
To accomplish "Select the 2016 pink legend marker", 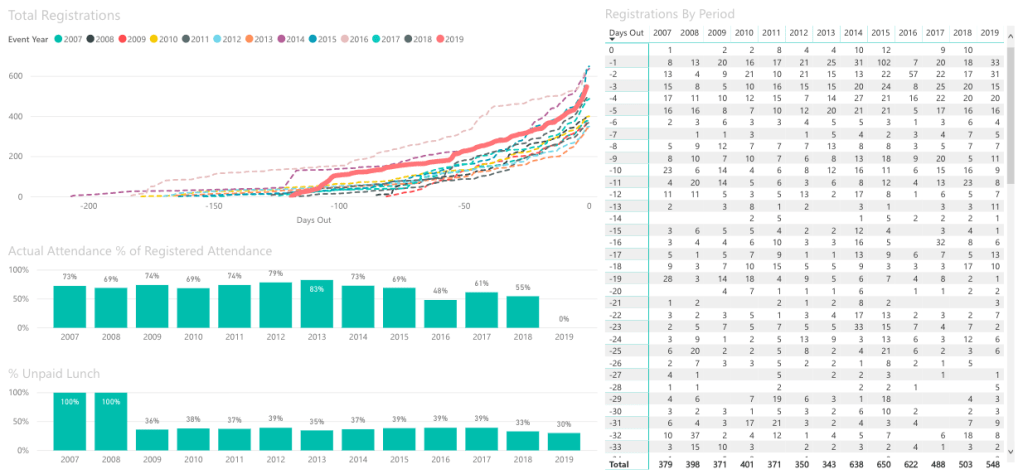I will tap(345, 39).
